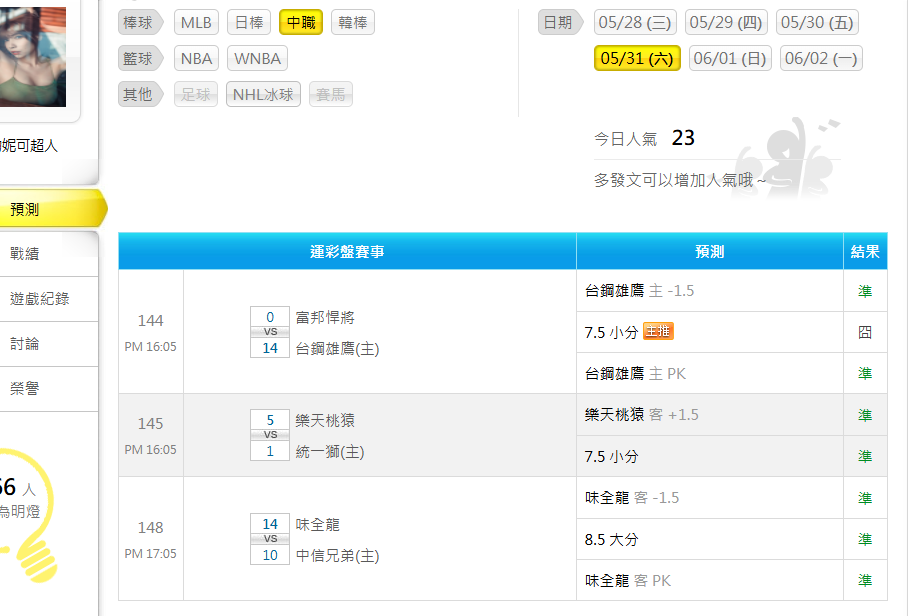Click the prediction 味全龍 客 -1.5
Image resolution: width=923 pixels, height=616 pixels.
(x=632, y=498)
